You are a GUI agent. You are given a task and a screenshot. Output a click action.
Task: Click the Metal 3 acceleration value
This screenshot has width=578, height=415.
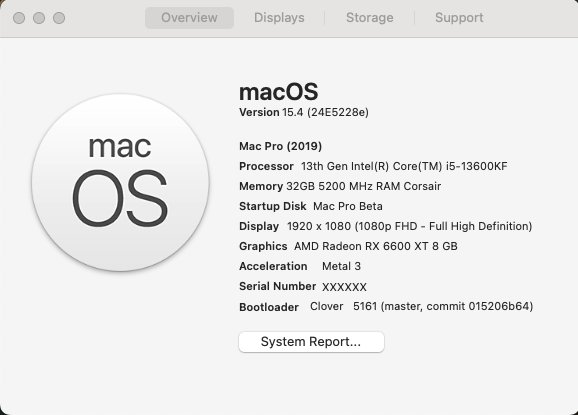click(x=341, y=266)
